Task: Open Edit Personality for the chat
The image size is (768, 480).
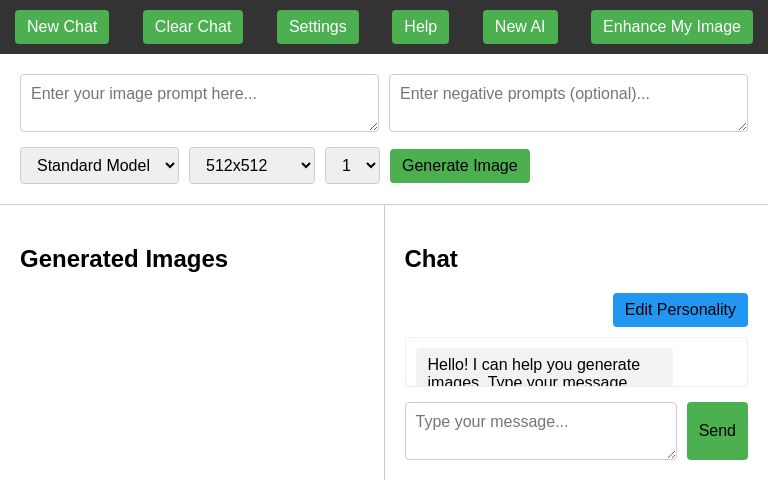Action: [x=680, y=310]
